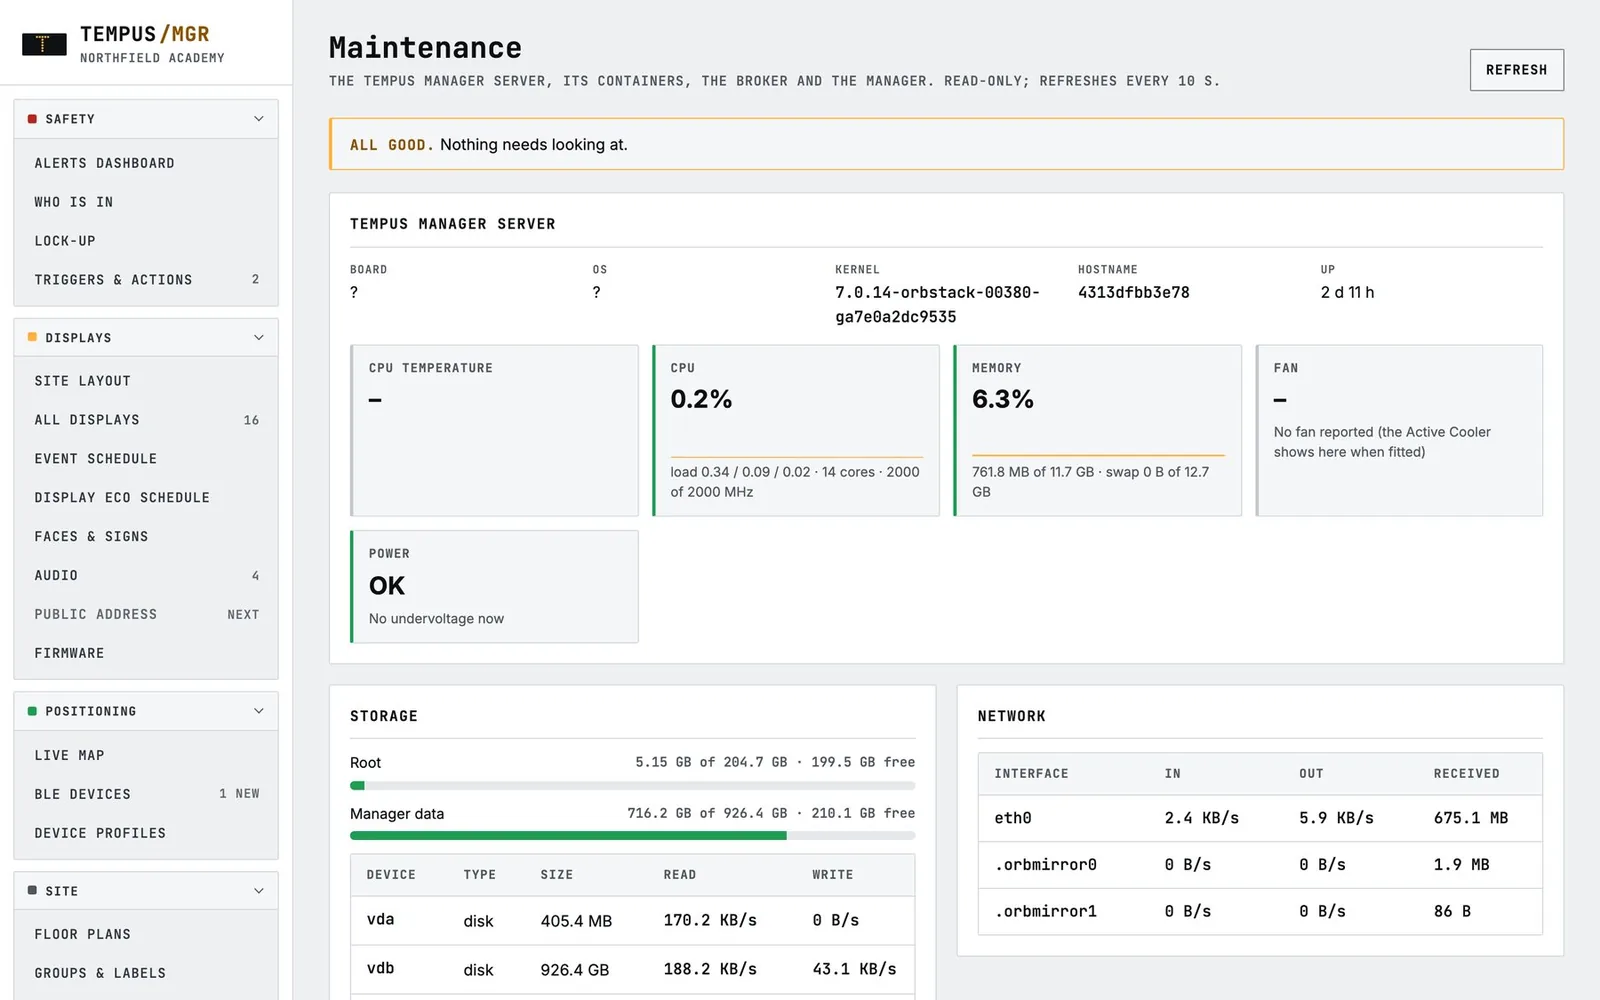1600x1000 pixels.
Task: Click vdb write rate 43.1 KB/s
Action: tap(854, 969)
